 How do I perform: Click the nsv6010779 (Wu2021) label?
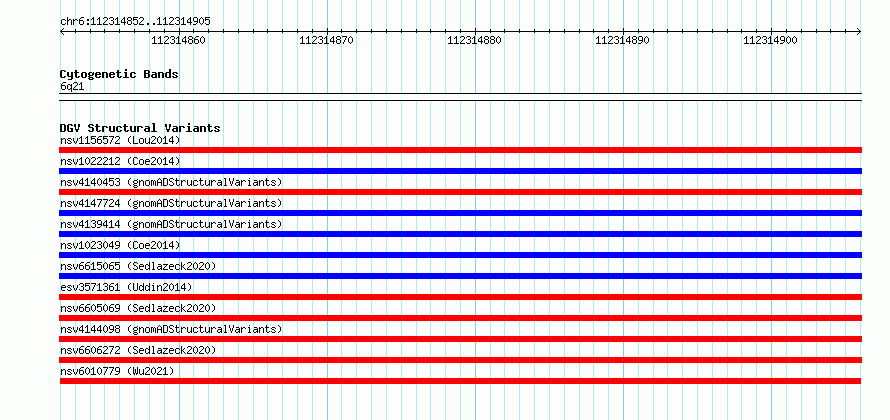point(117,371)
